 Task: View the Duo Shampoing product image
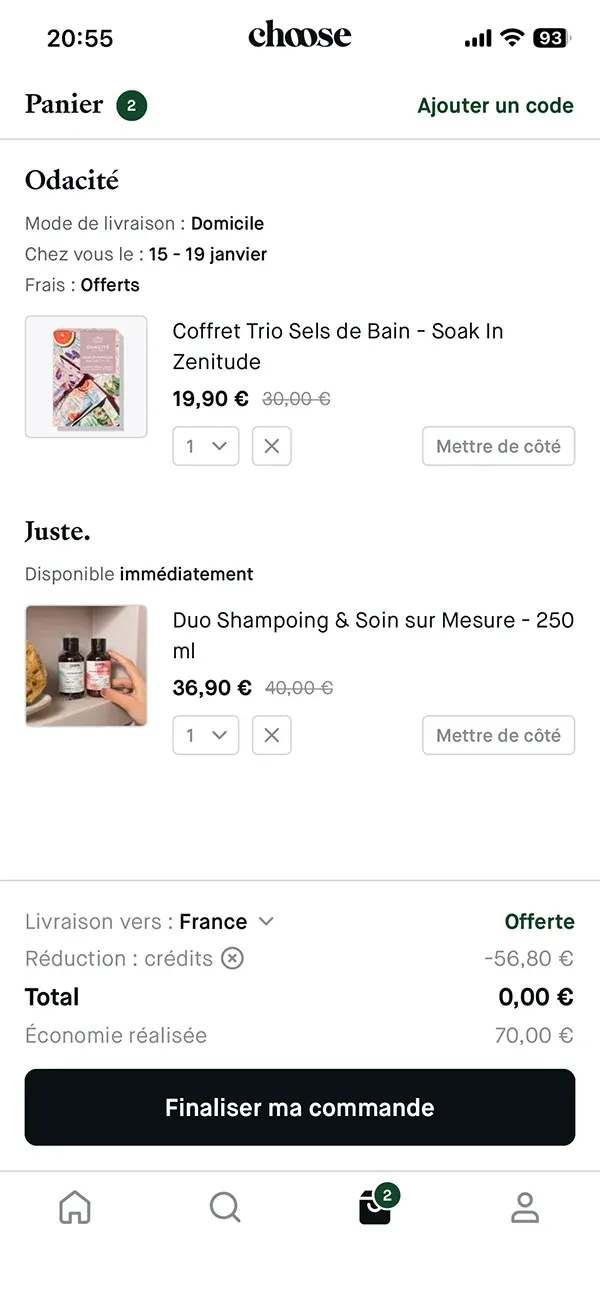86,666
